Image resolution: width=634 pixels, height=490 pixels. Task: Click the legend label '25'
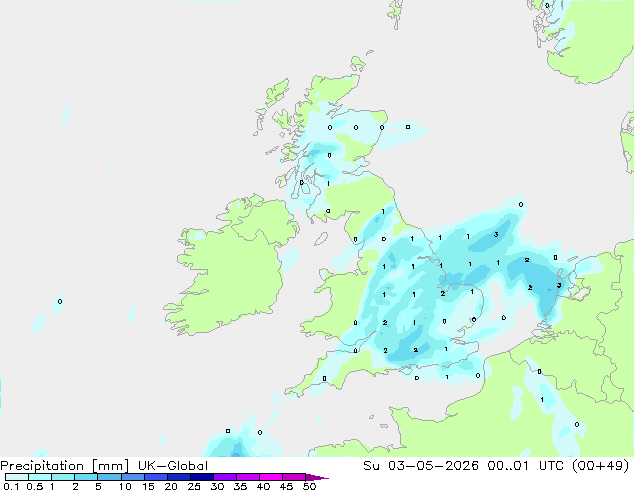(194, 486)
